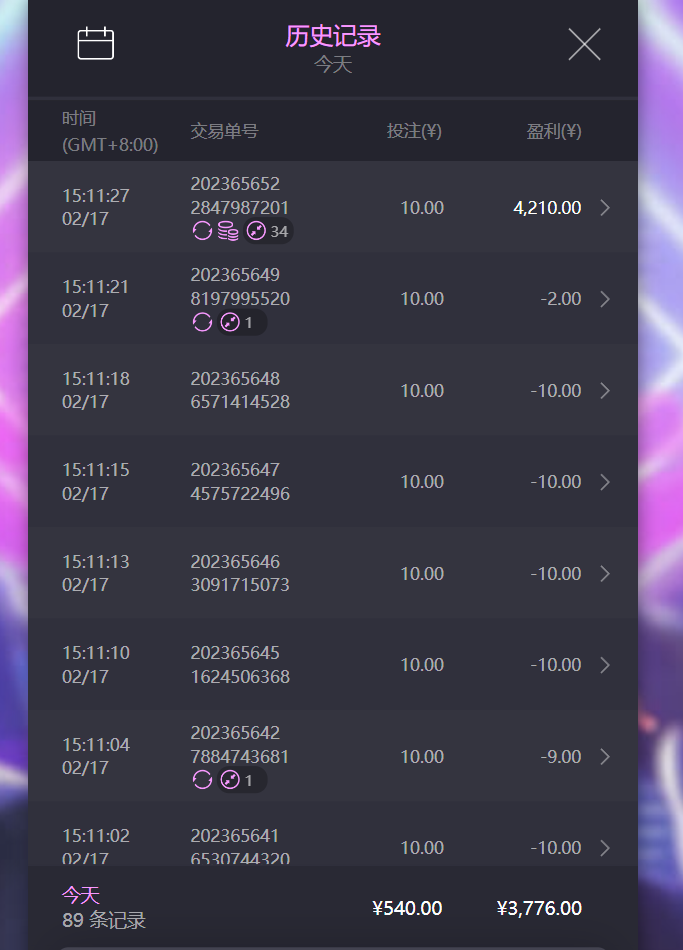Image resolution: width=683 pixels, height=950 pixels.
Task: Click the collapse badge showing 34
Action: pos(268,232)
